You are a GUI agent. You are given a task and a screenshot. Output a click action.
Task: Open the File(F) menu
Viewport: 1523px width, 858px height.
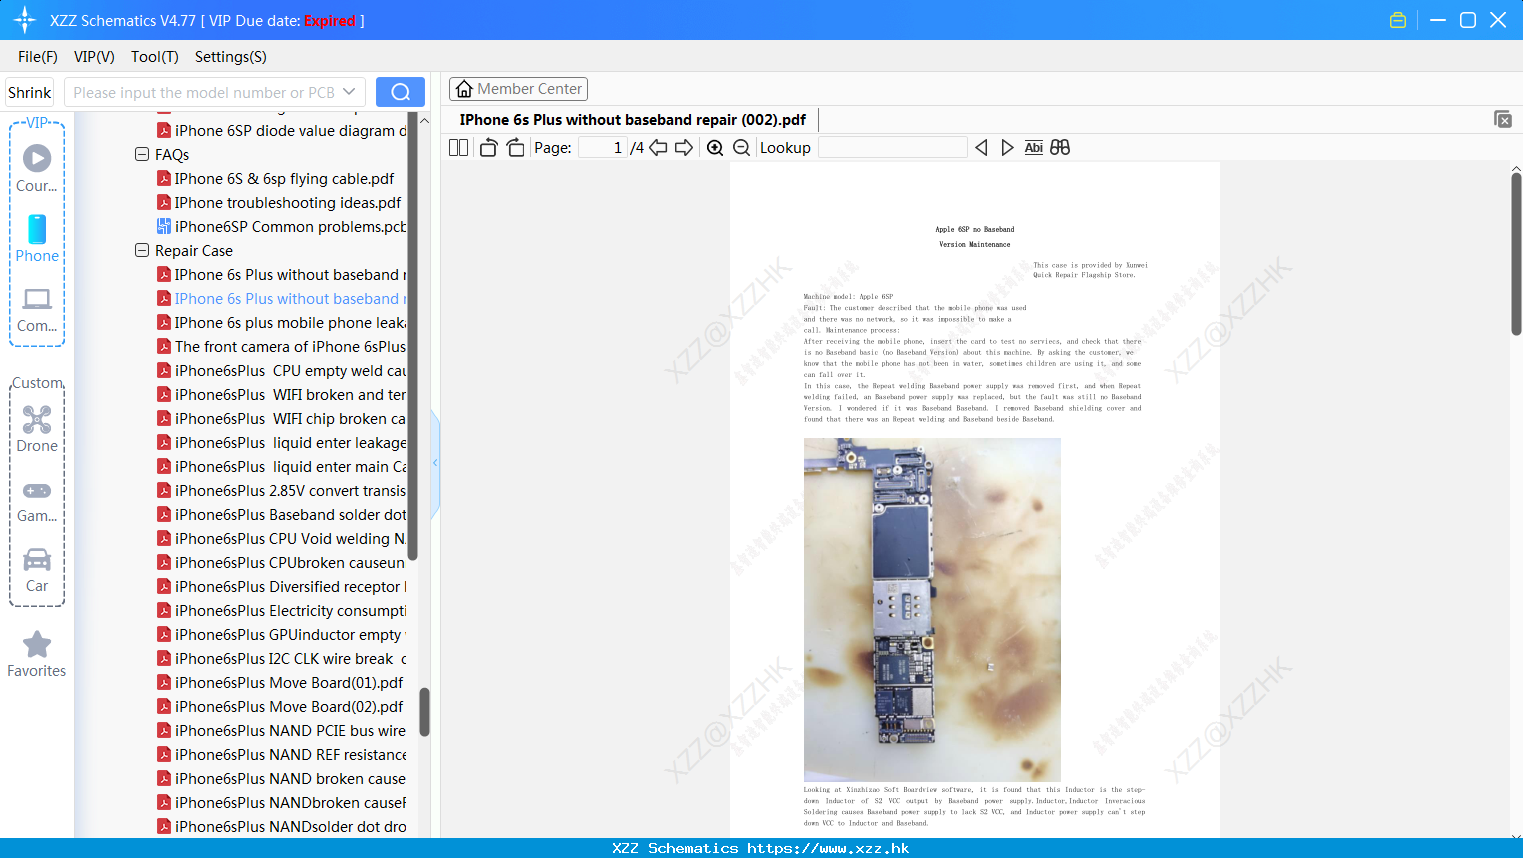(x=38, y=57)
